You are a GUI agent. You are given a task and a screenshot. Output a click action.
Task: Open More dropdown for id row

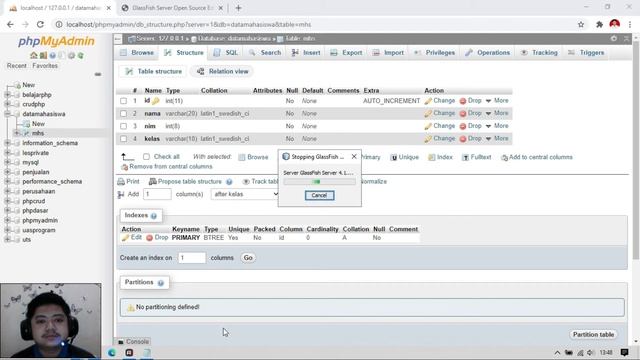pos(497,100)
